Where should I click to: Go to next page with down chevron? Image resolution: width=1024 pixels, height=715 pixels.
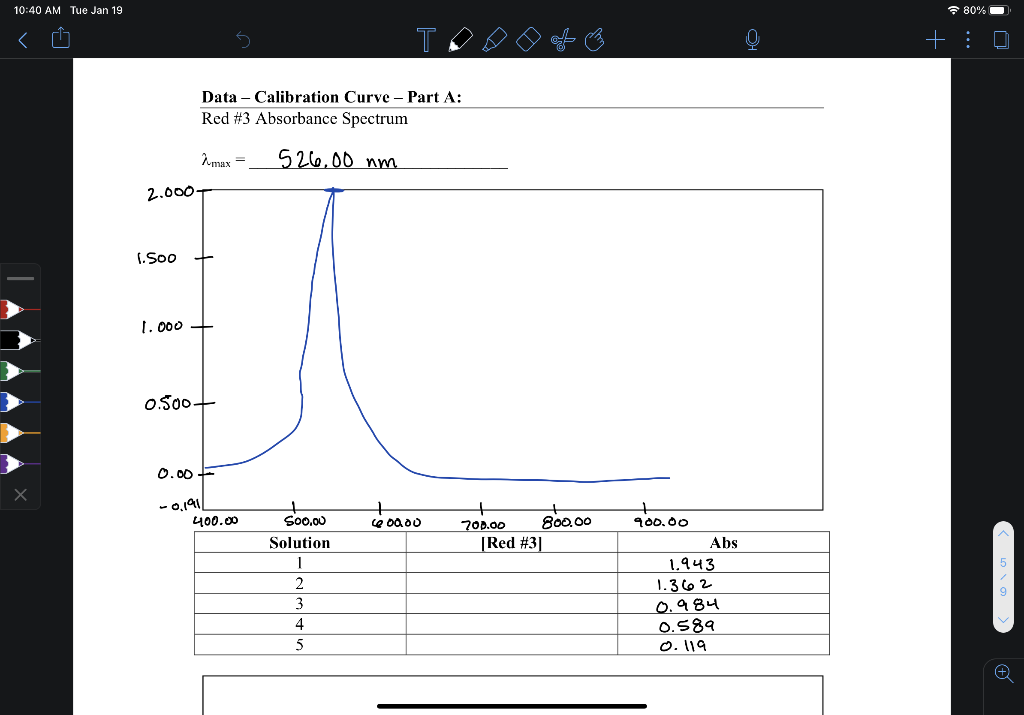point(1003,620)
